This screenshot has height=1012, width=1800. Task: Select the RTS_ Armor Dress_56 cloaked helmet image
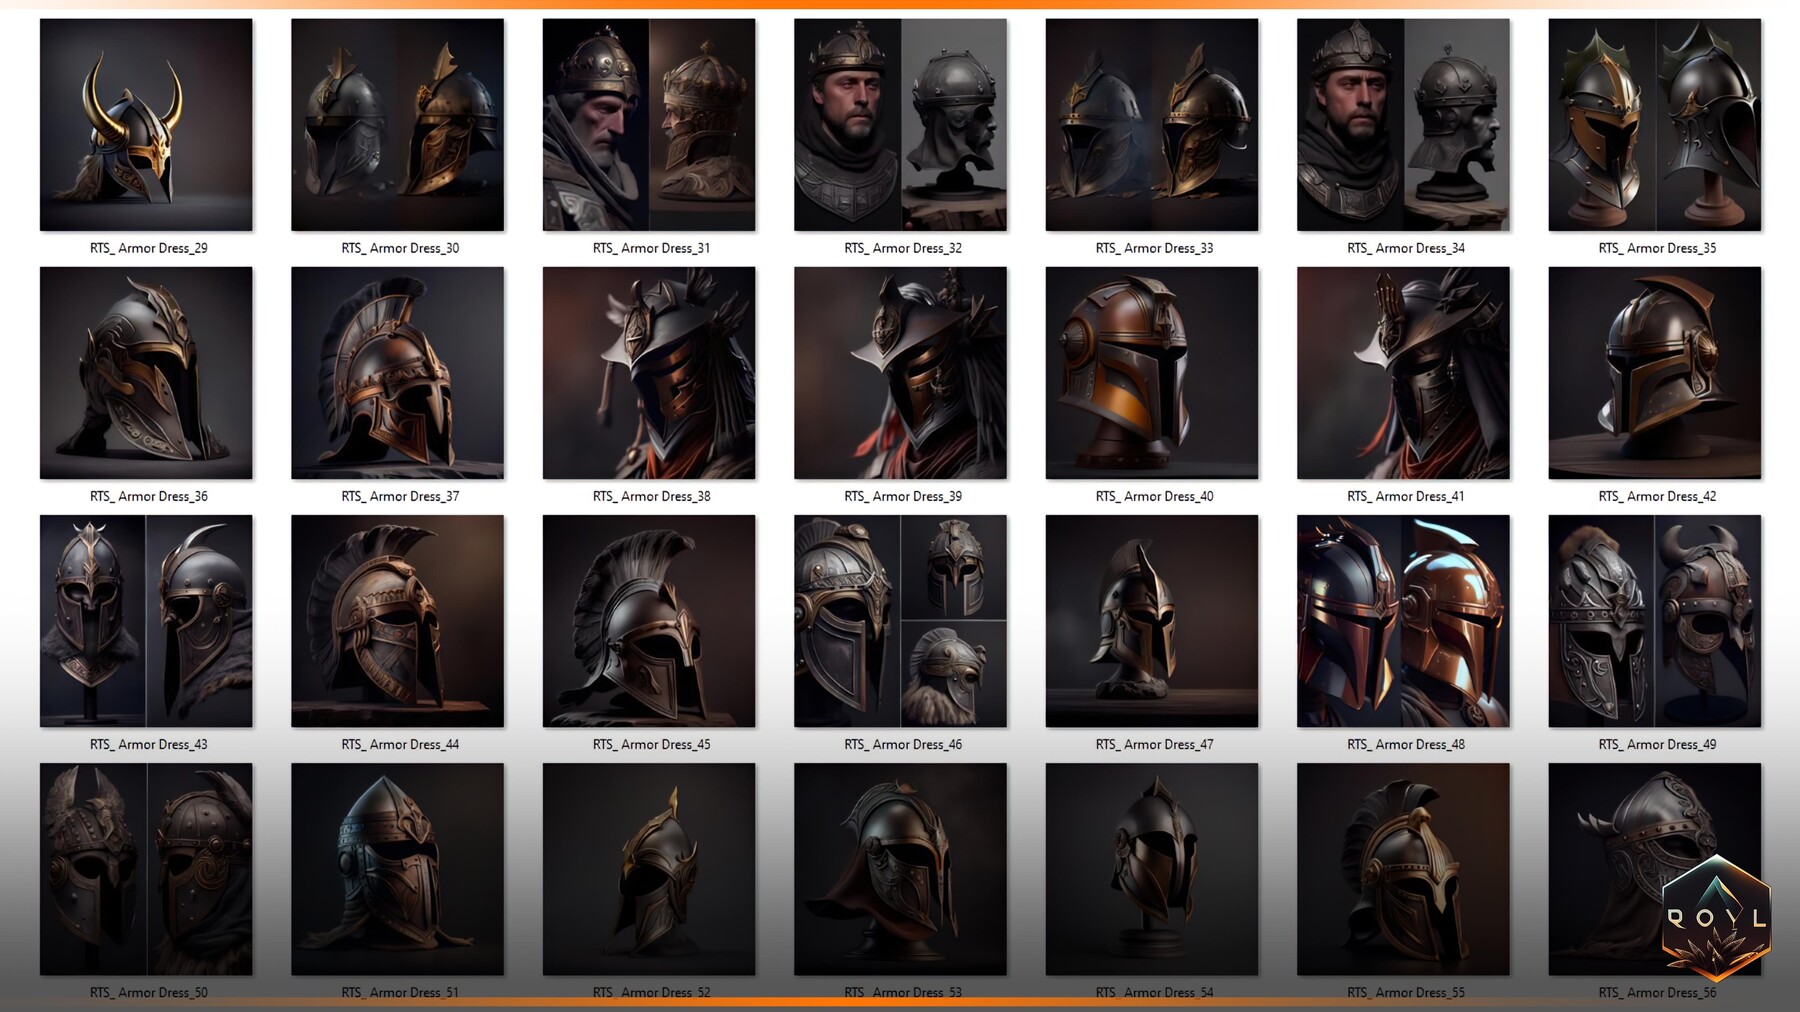(1654, 868)
